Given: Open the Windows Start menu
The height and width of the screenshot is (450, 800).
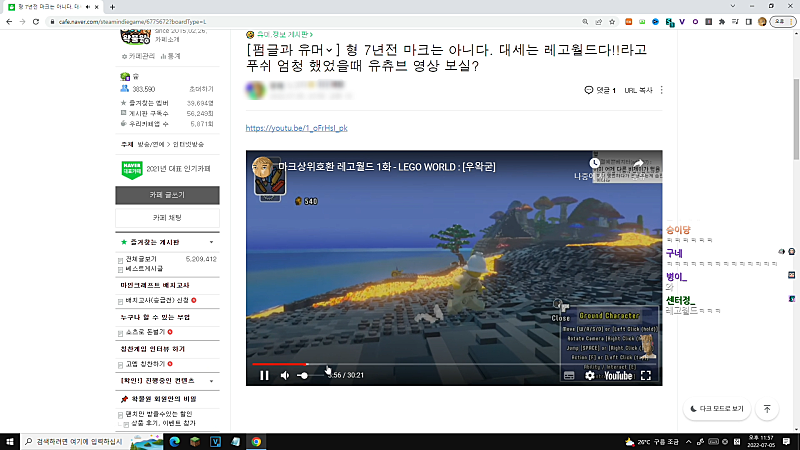Looking at the screenshot, I should click(10, 442).
